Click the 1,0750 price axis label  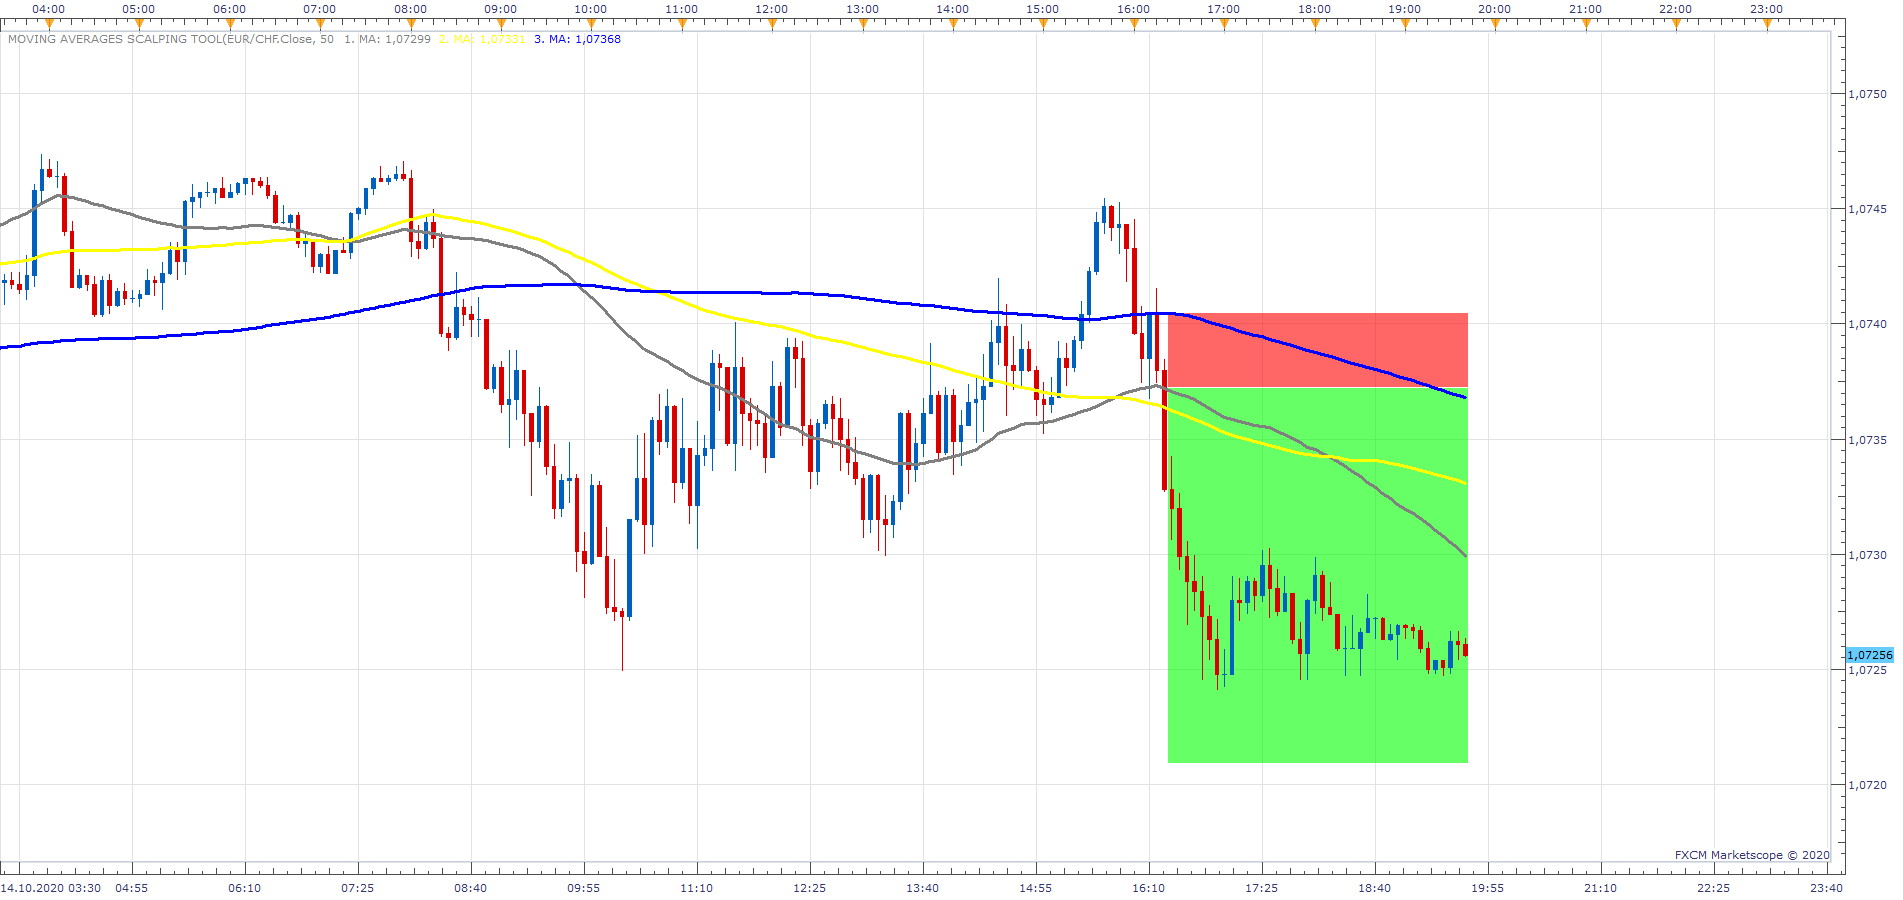(1867, 94)
